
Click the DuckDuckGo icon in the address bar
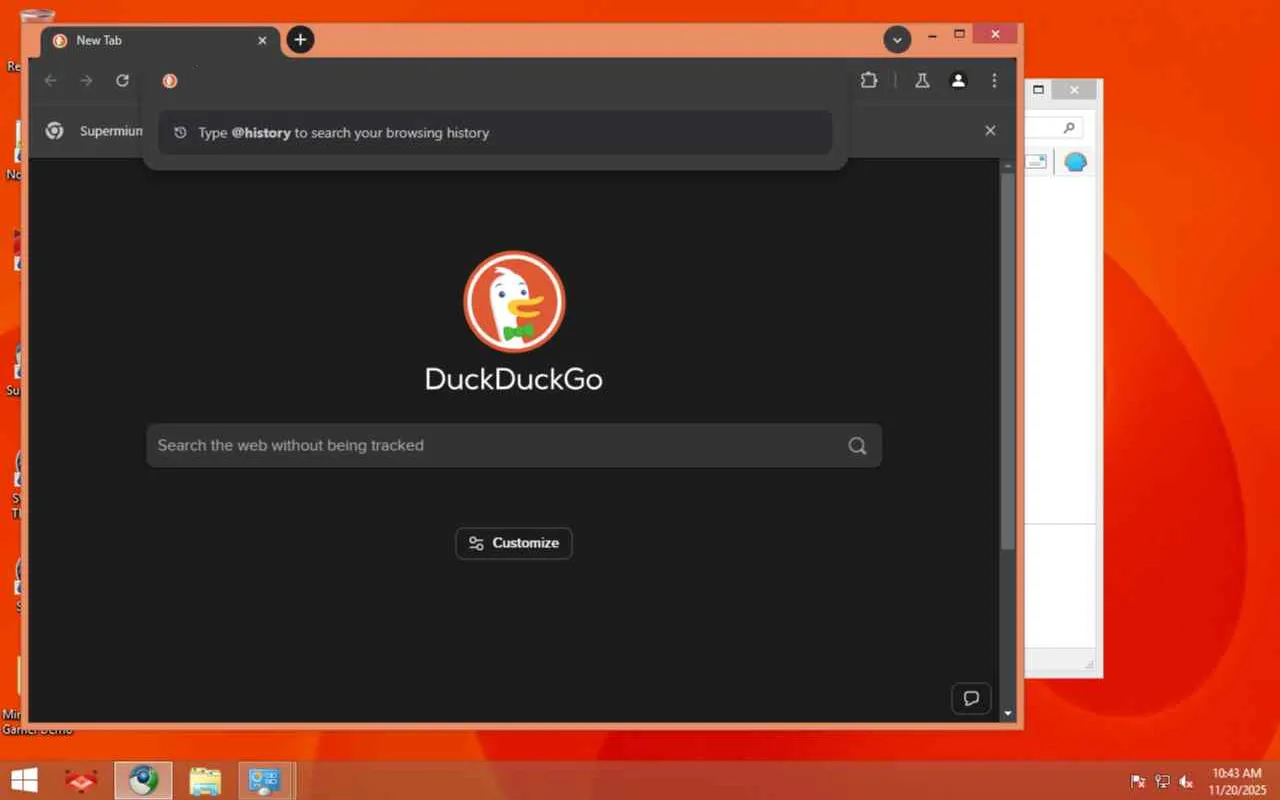click(x=170, y=81)
